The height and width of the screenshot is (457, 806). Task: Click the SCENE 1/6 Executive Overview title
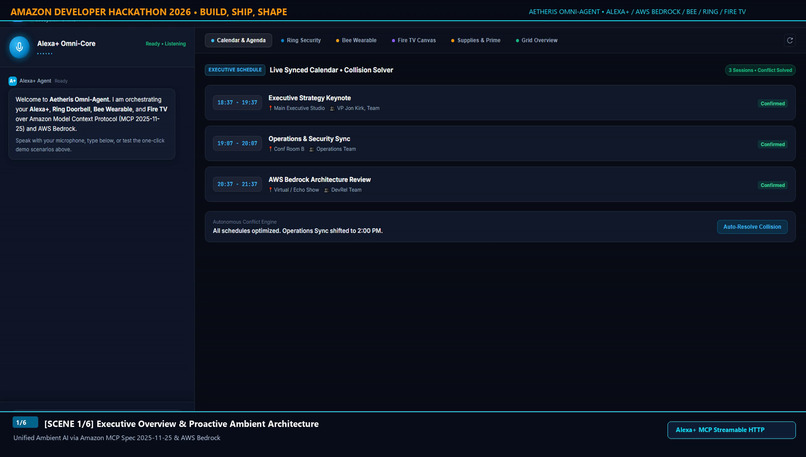(x=181, y=424)
